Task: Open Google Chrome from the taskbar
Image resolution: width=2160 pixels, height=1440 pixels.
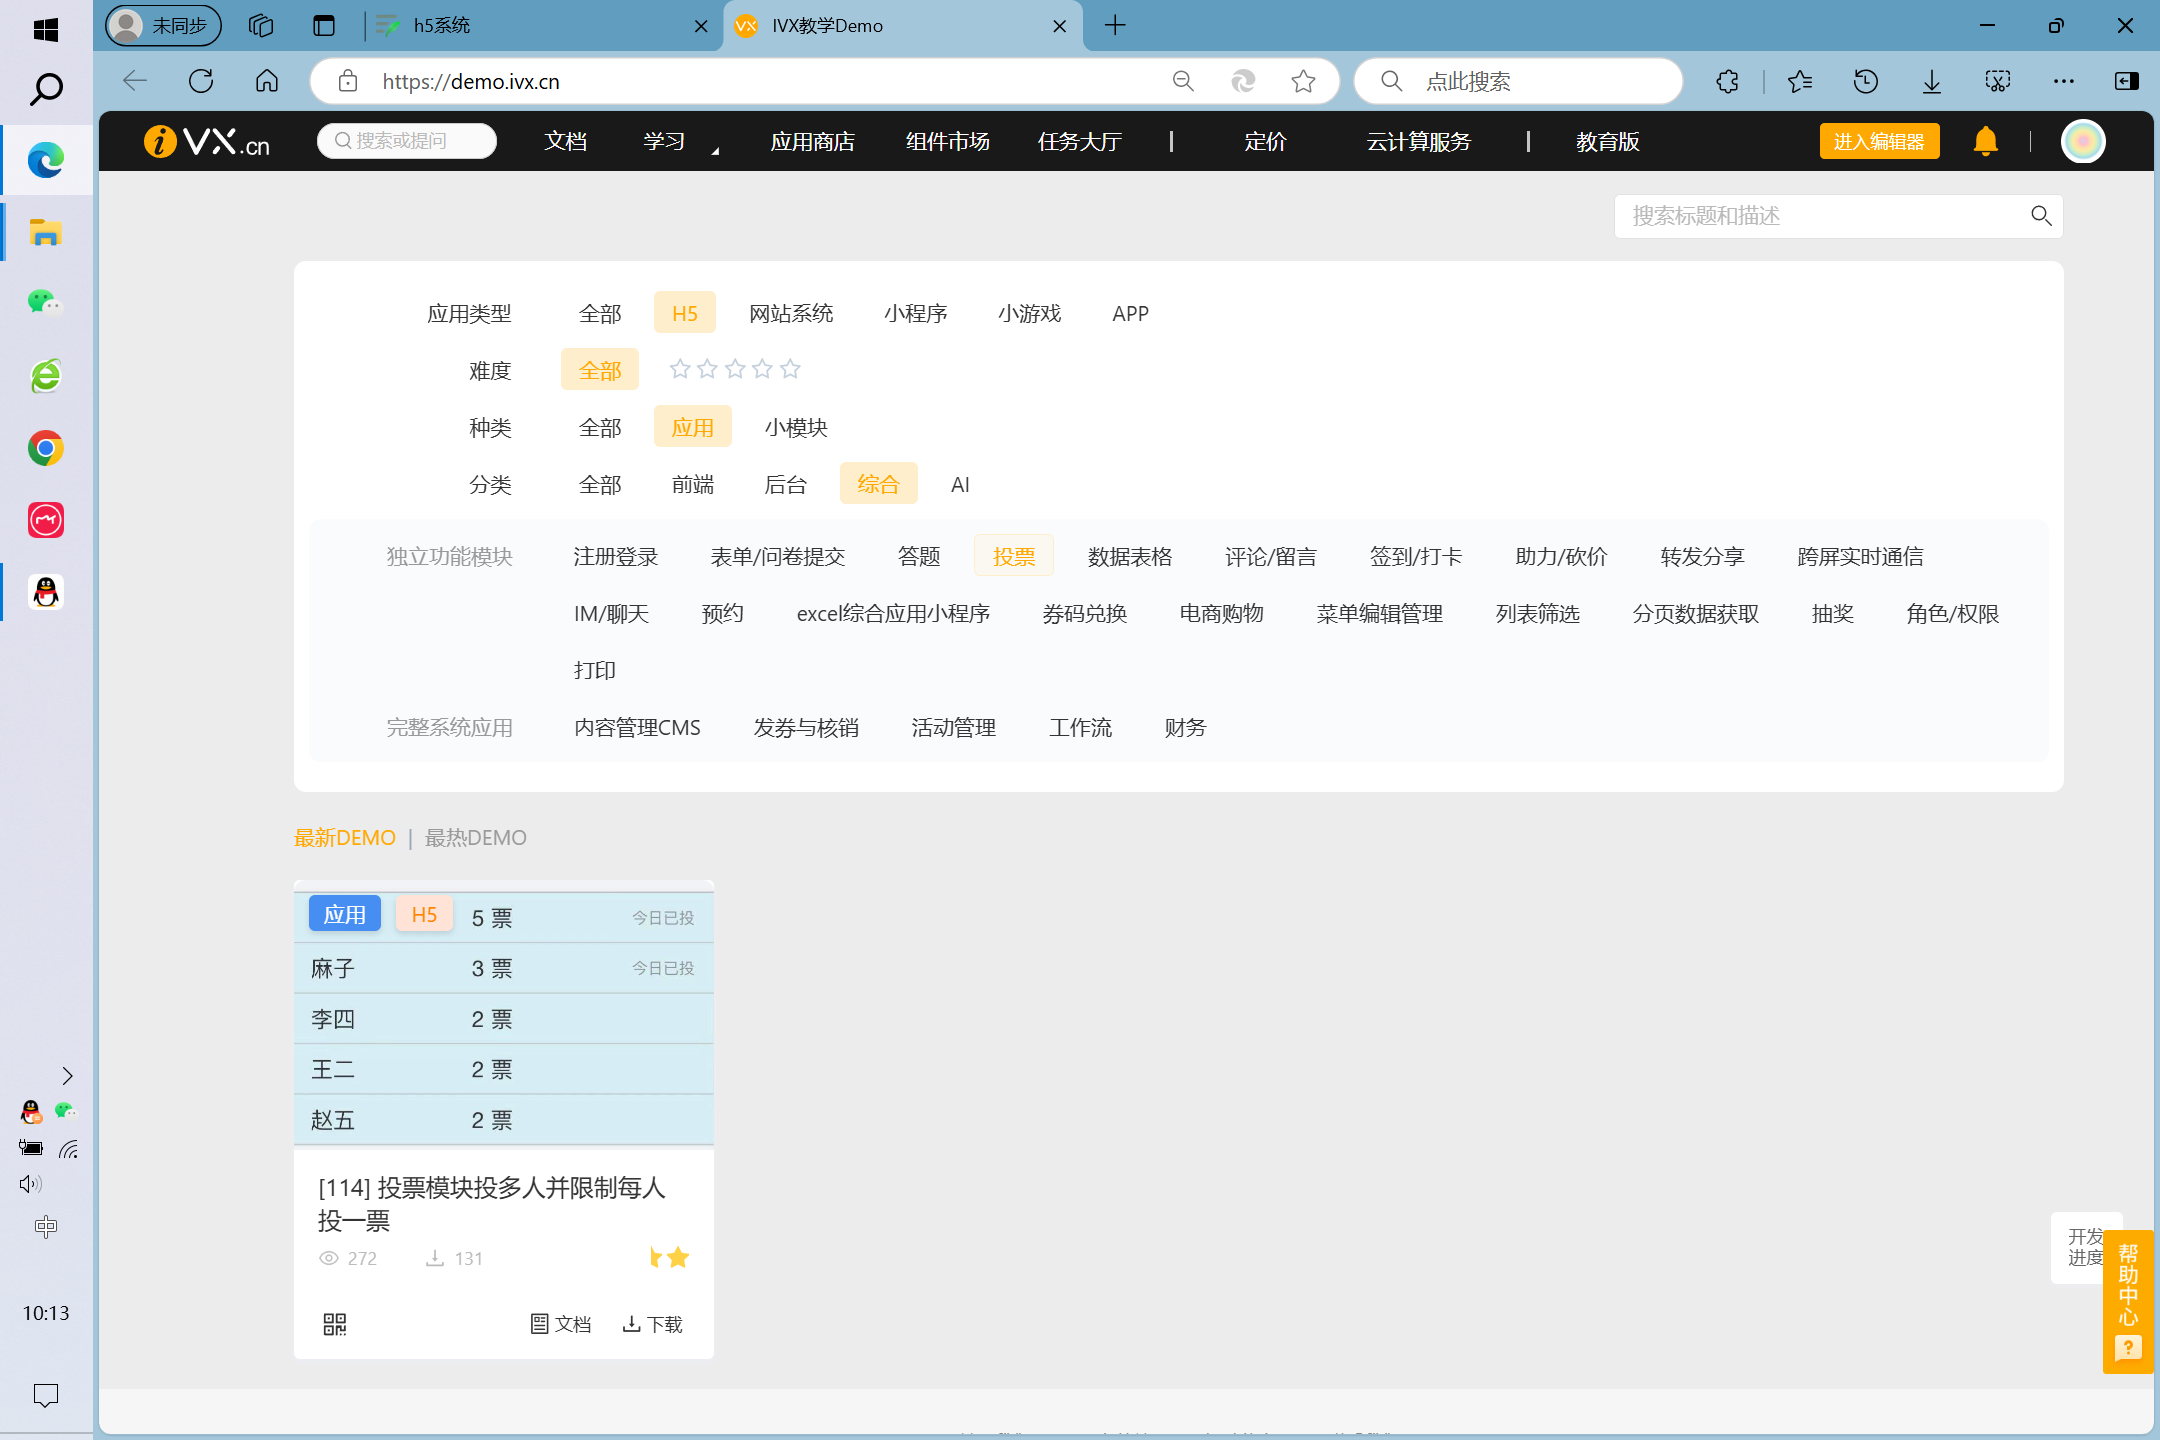Action: pyautogui.click(x=46, y=448)
